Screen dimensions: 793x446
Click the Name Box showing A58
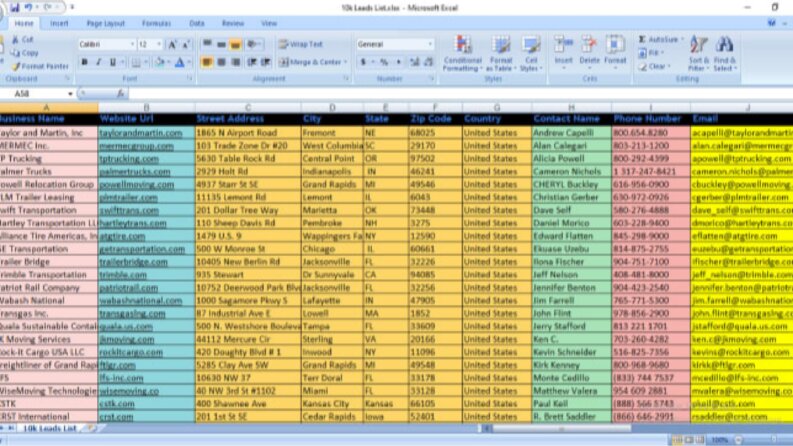(x=33, y=94)
